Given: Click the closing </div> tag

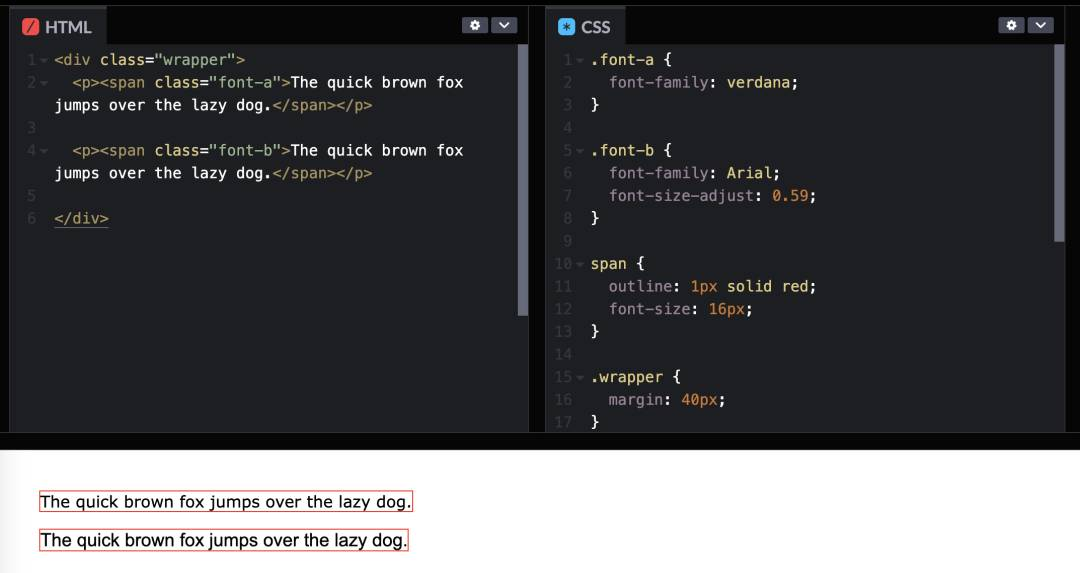Looking at the screenshot, I should pyautogui.click(x=81, y=218).
